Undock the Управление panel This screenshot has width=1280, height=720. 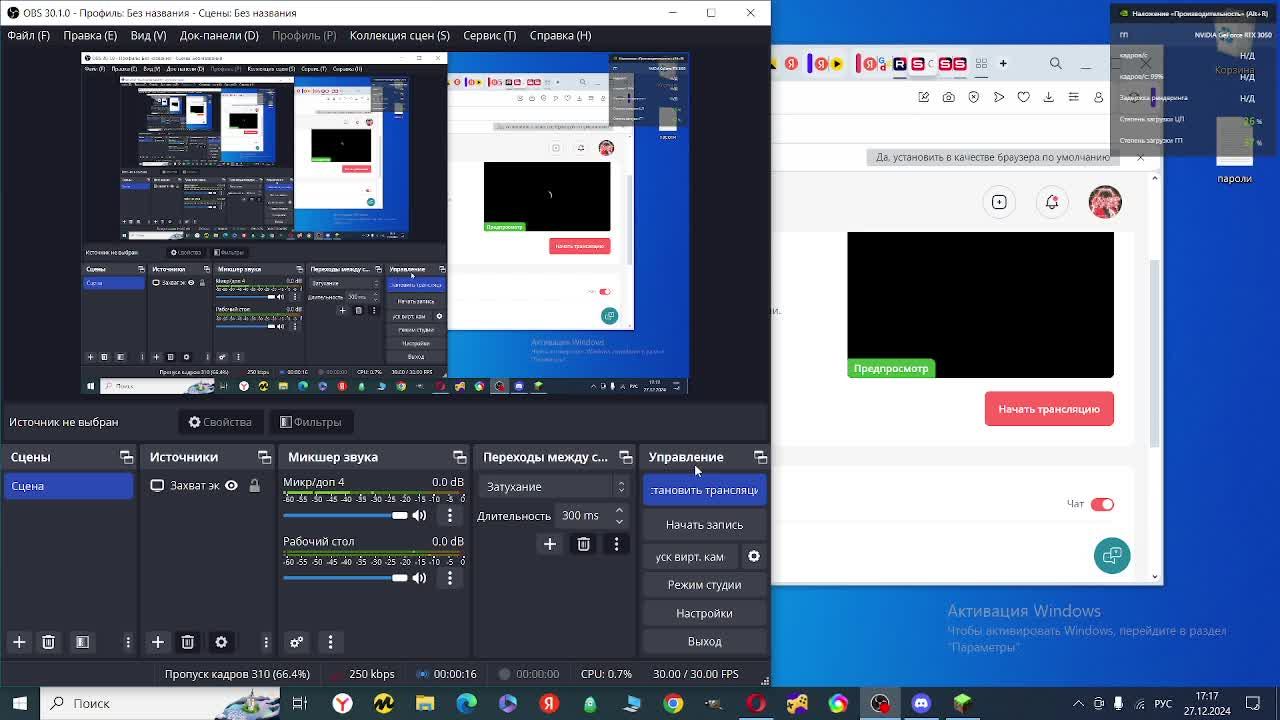[760, 457]
